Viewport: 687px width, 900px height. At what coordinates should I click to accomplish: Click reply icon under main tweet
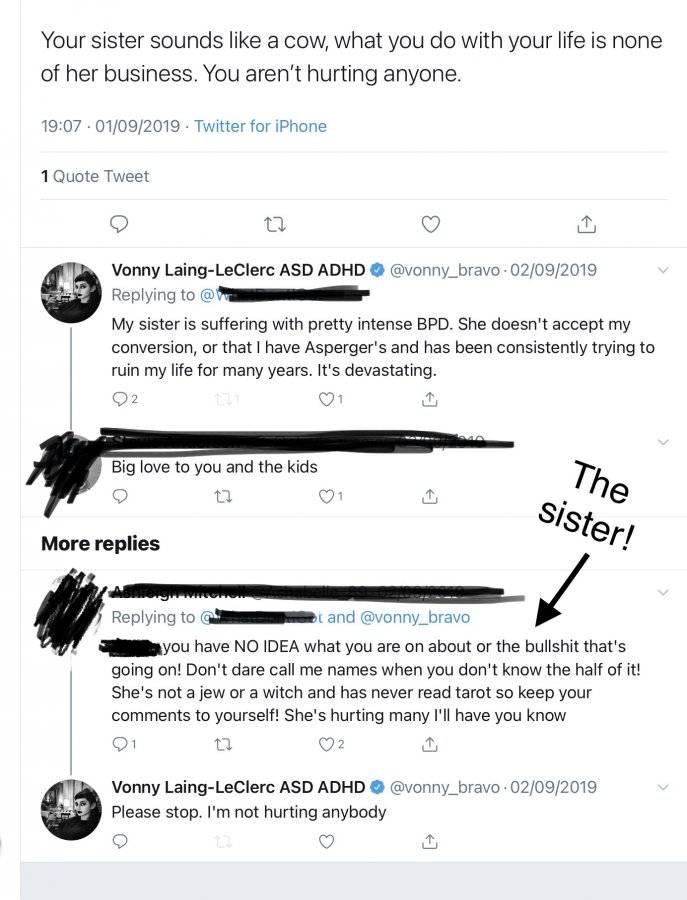click(119, 224)
